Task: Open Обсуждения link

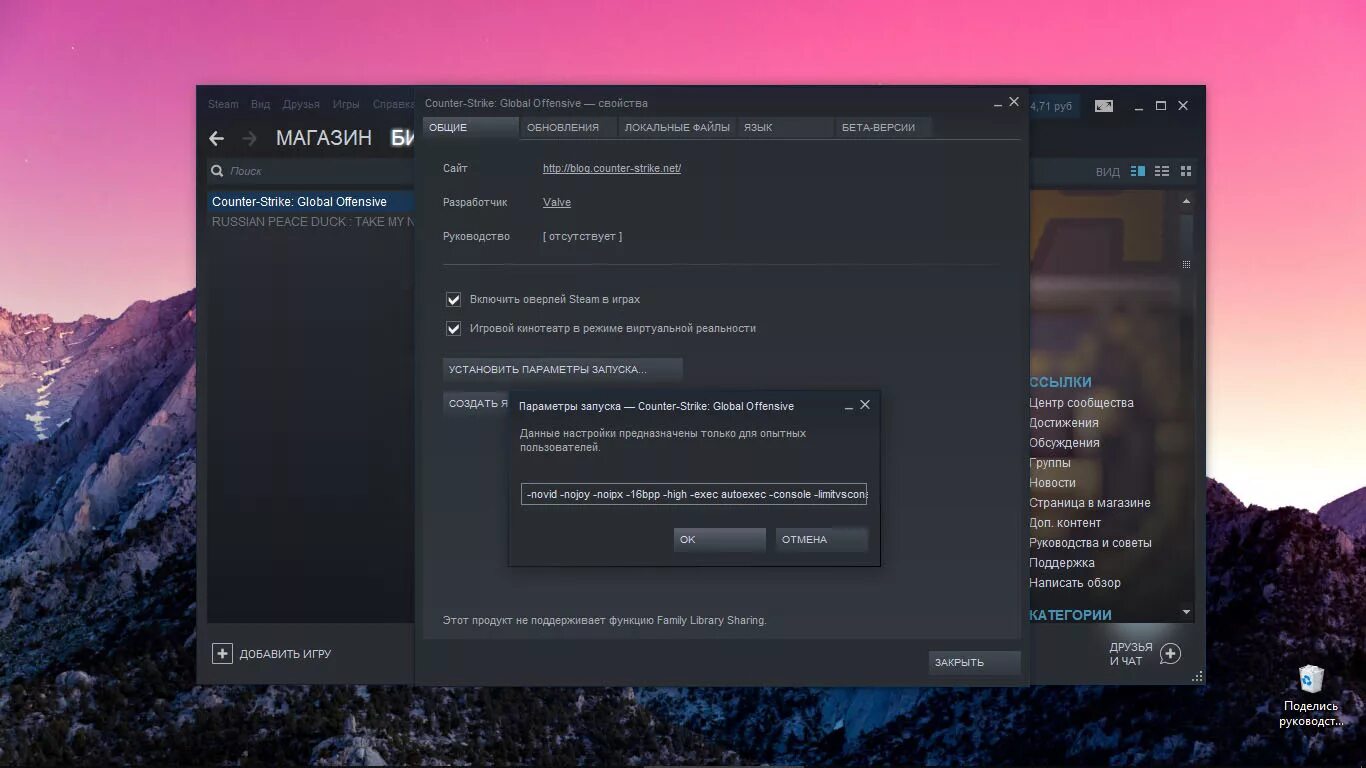Action: 1064,443
